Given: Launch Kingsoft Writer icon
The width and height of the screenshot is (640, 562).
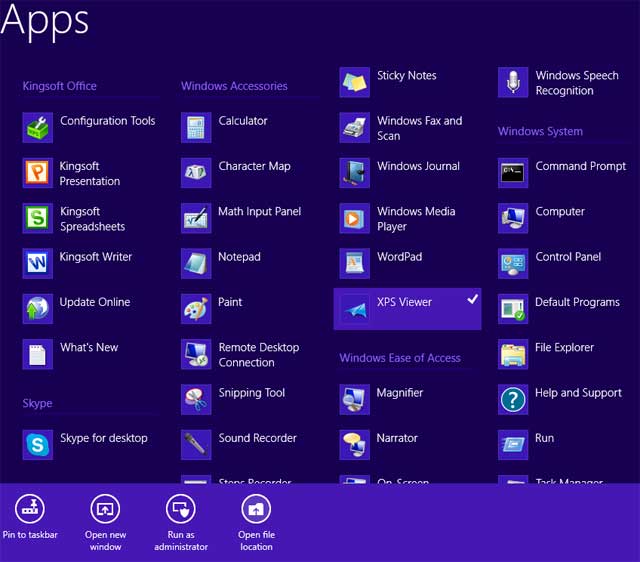Looking at the screenshot, I should [38, 263].
